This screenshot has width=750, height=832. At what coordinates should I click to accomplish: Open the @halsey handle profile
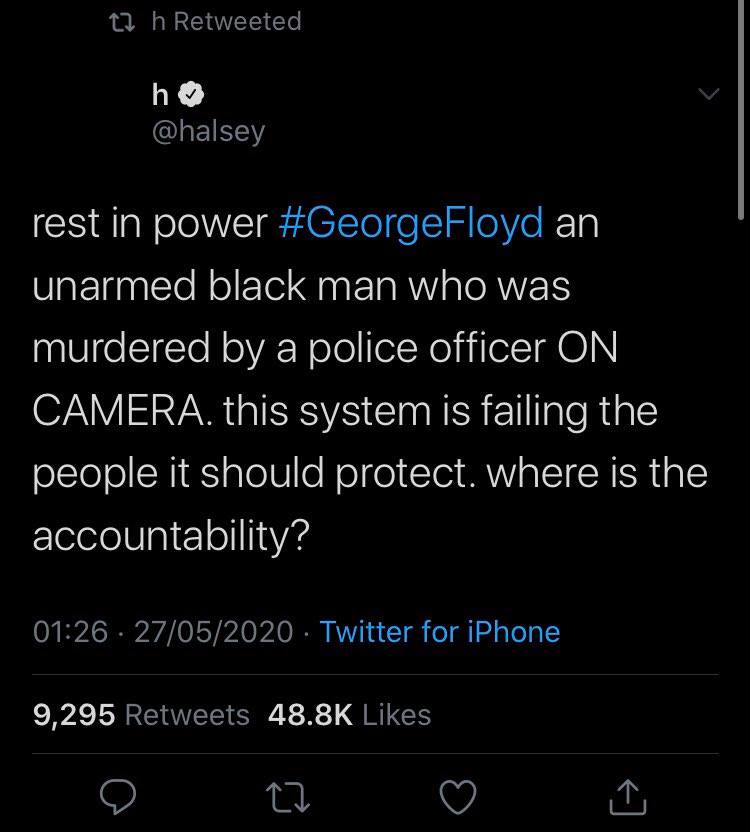[x=207, y=131]
